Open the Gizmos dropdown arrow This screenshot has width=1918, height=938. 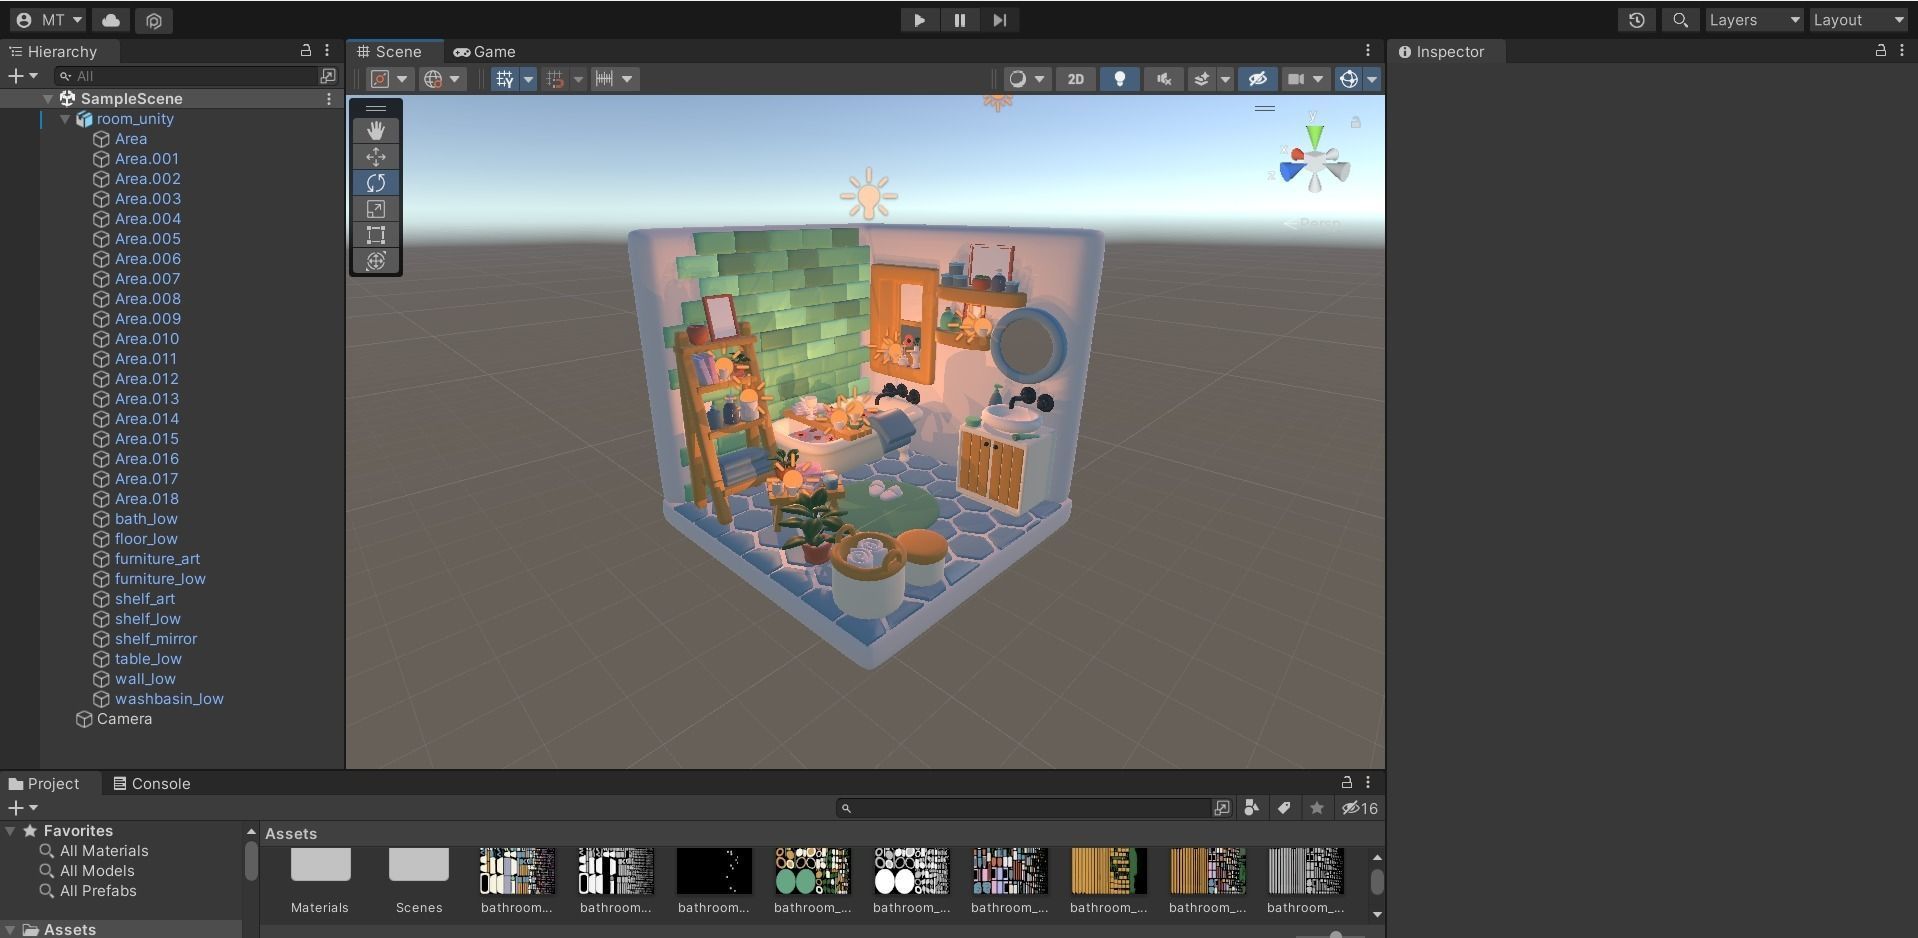(1372, 79)
